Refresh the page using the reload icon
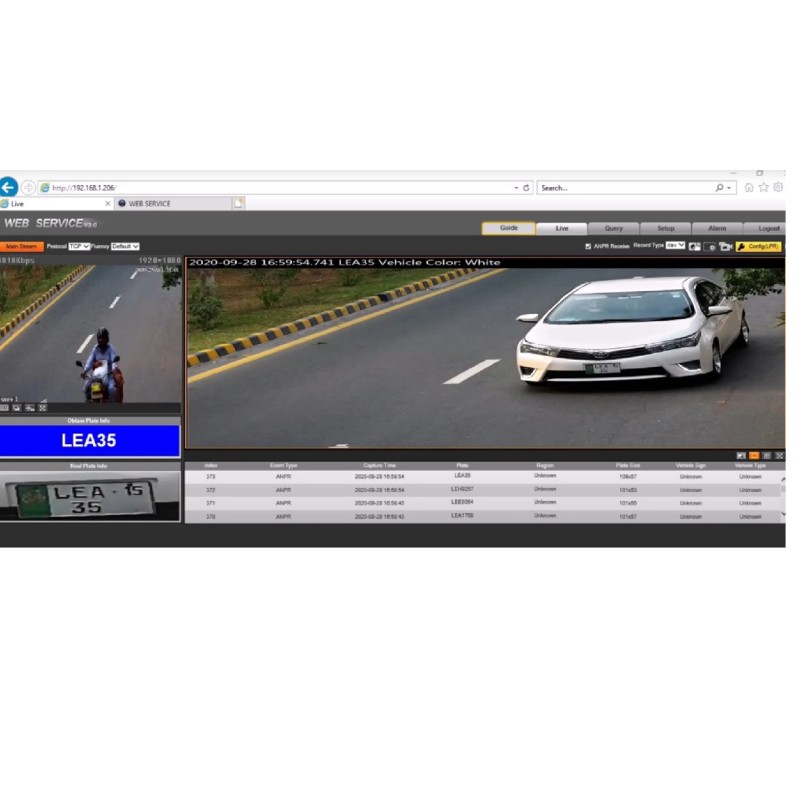 point(527,187)
